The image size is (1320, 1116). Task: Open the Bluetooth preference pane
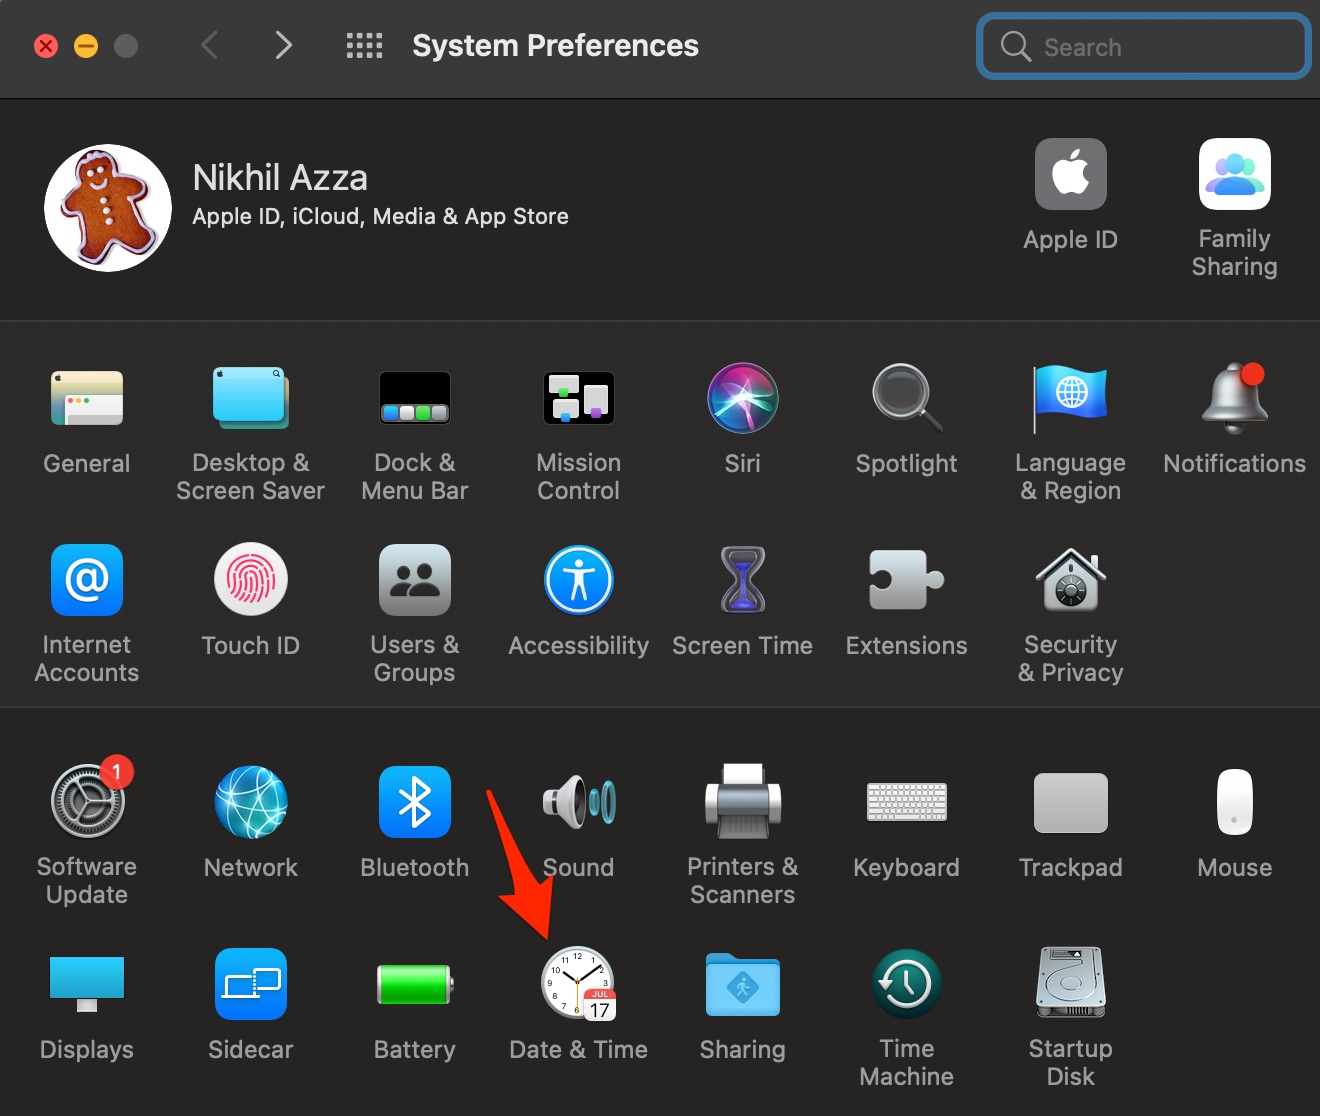tap(414, 802)
